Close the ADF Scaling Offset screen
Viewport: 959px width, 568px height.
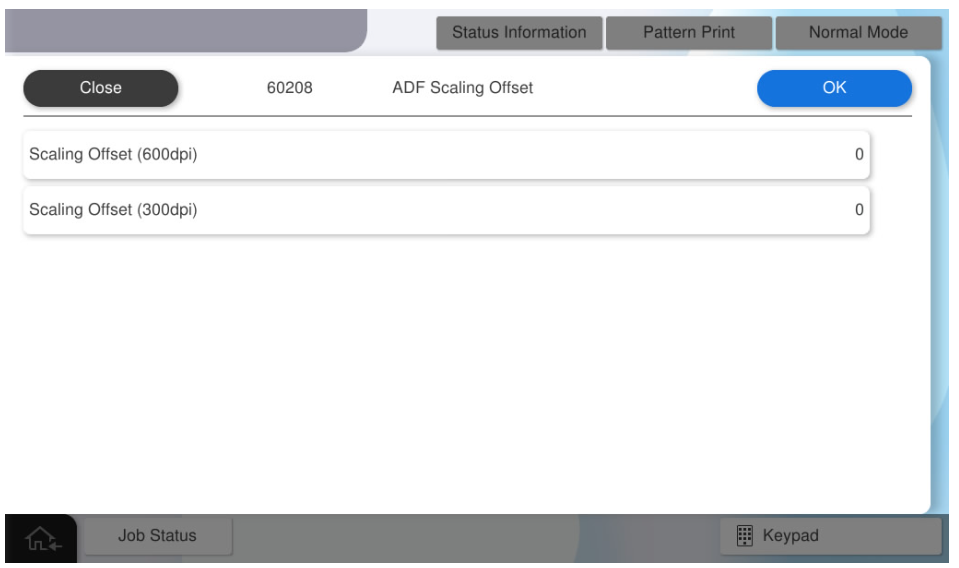click(100, 88)
